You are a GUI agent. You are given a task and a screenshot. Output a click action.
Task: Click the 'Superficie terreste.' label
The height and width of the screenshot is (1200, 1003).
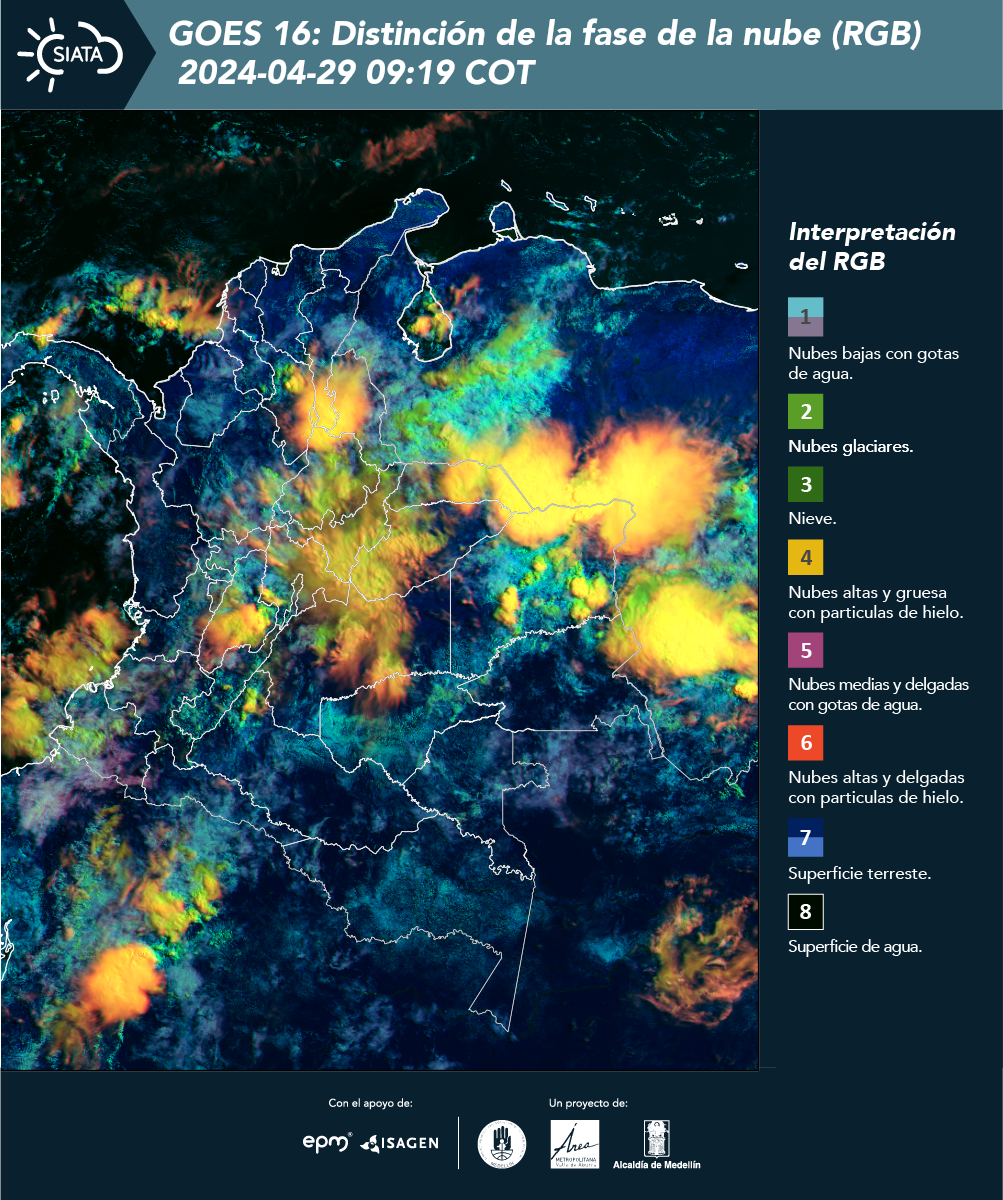[860, 874]
